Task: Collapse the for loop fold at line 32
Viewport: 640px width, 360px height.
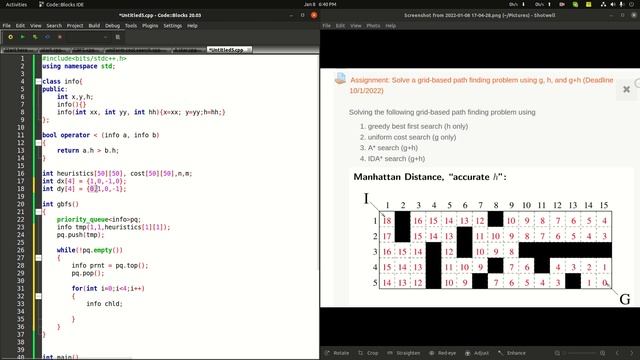Action: pyautogui.click(x=38, y=296)
